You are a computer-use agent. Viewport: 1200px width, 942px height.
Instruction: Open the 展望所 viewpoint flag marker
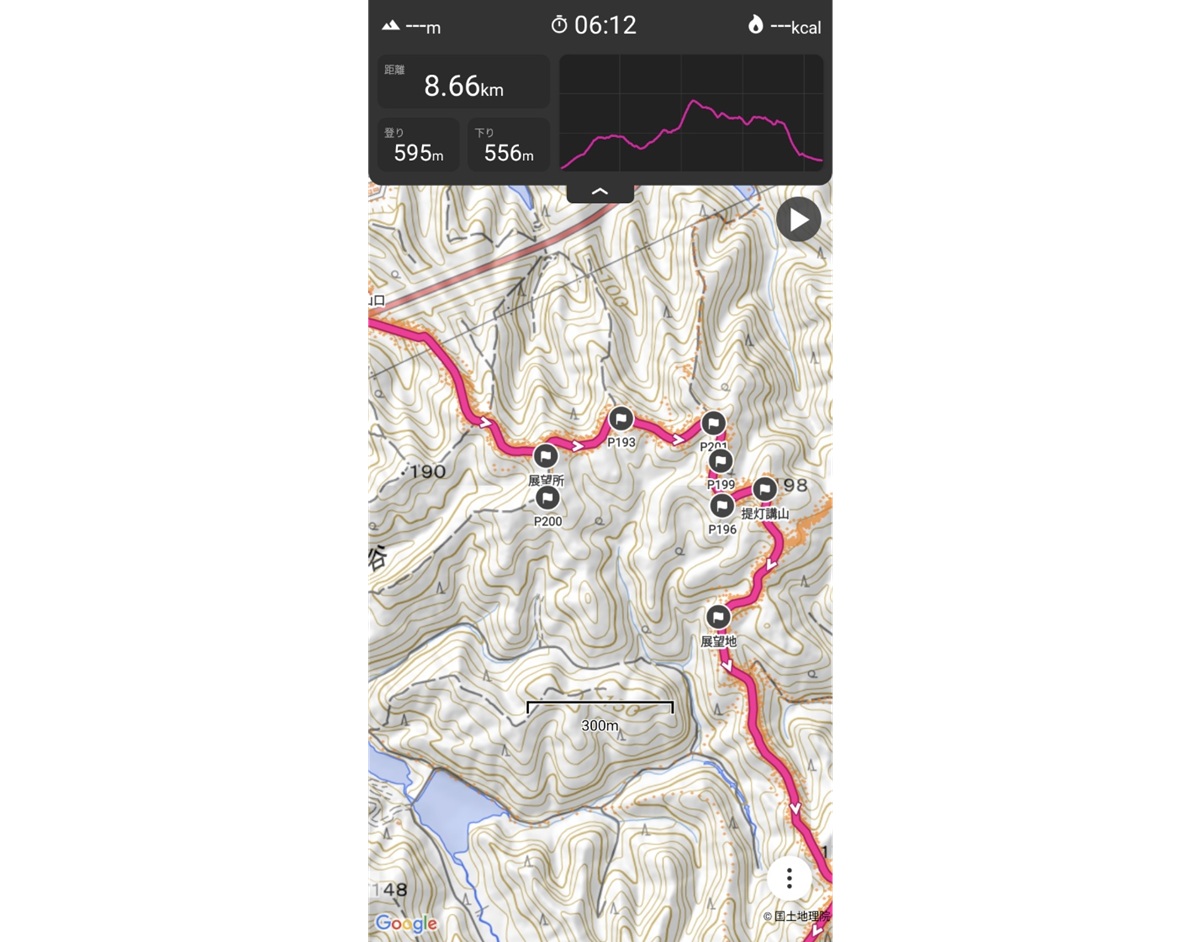click(x=545, y=457)
